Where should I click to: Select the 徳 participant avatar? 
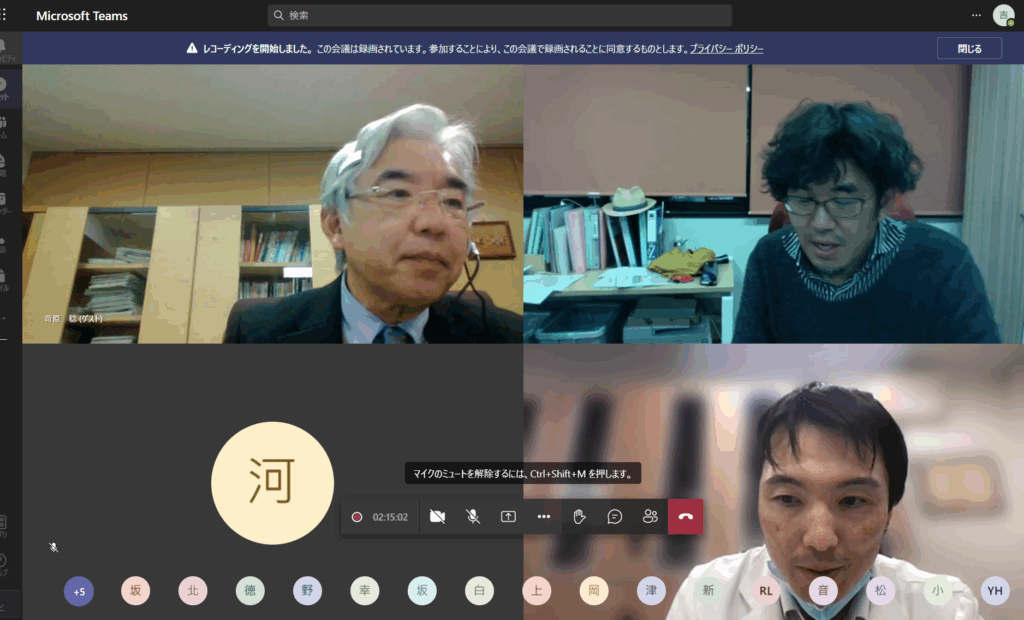click(250, 591)
